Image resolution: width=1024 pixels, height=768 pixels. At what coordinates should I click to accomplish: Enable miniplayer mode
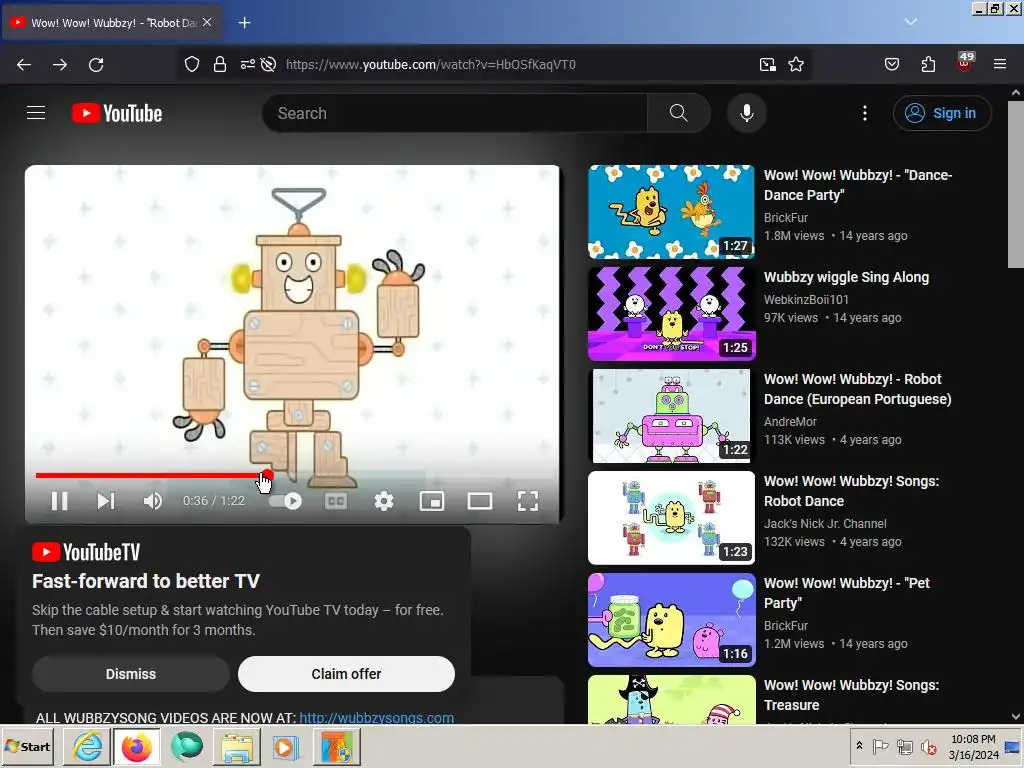(432, 501)
